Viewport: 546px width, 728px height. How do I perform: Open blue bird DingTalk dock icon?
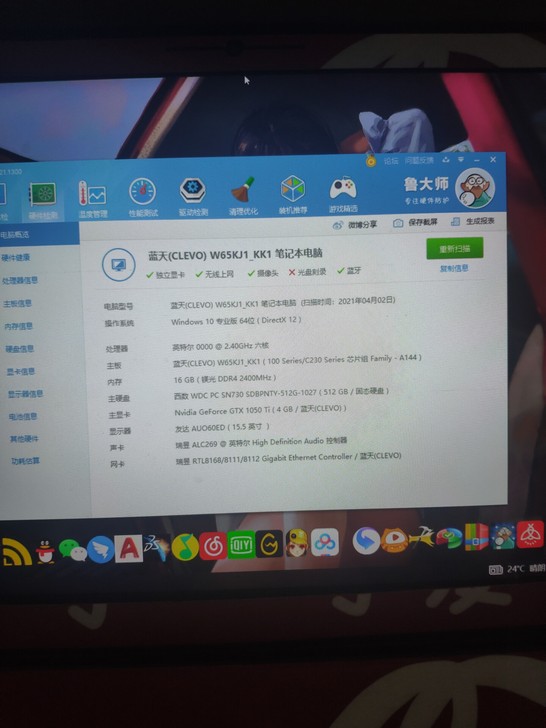pyautogui.click(x=100, y=550)
